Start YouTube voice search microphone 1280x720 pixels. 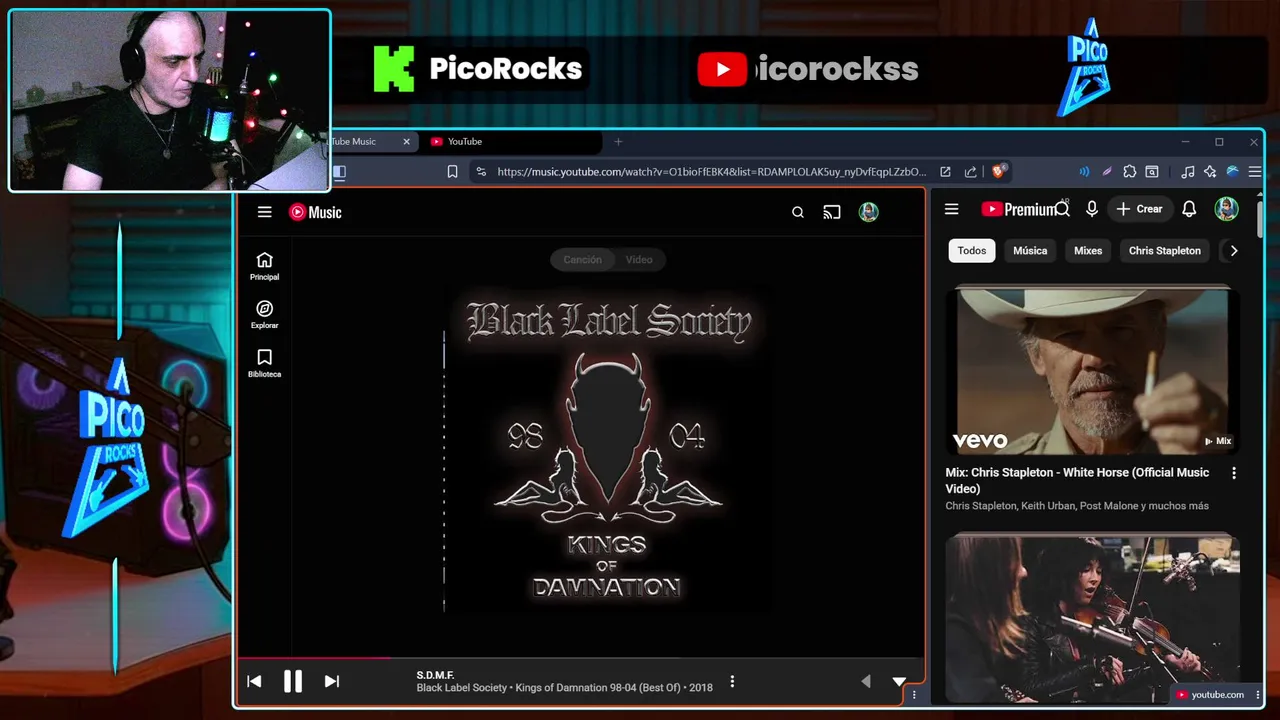coord(1092,209)
